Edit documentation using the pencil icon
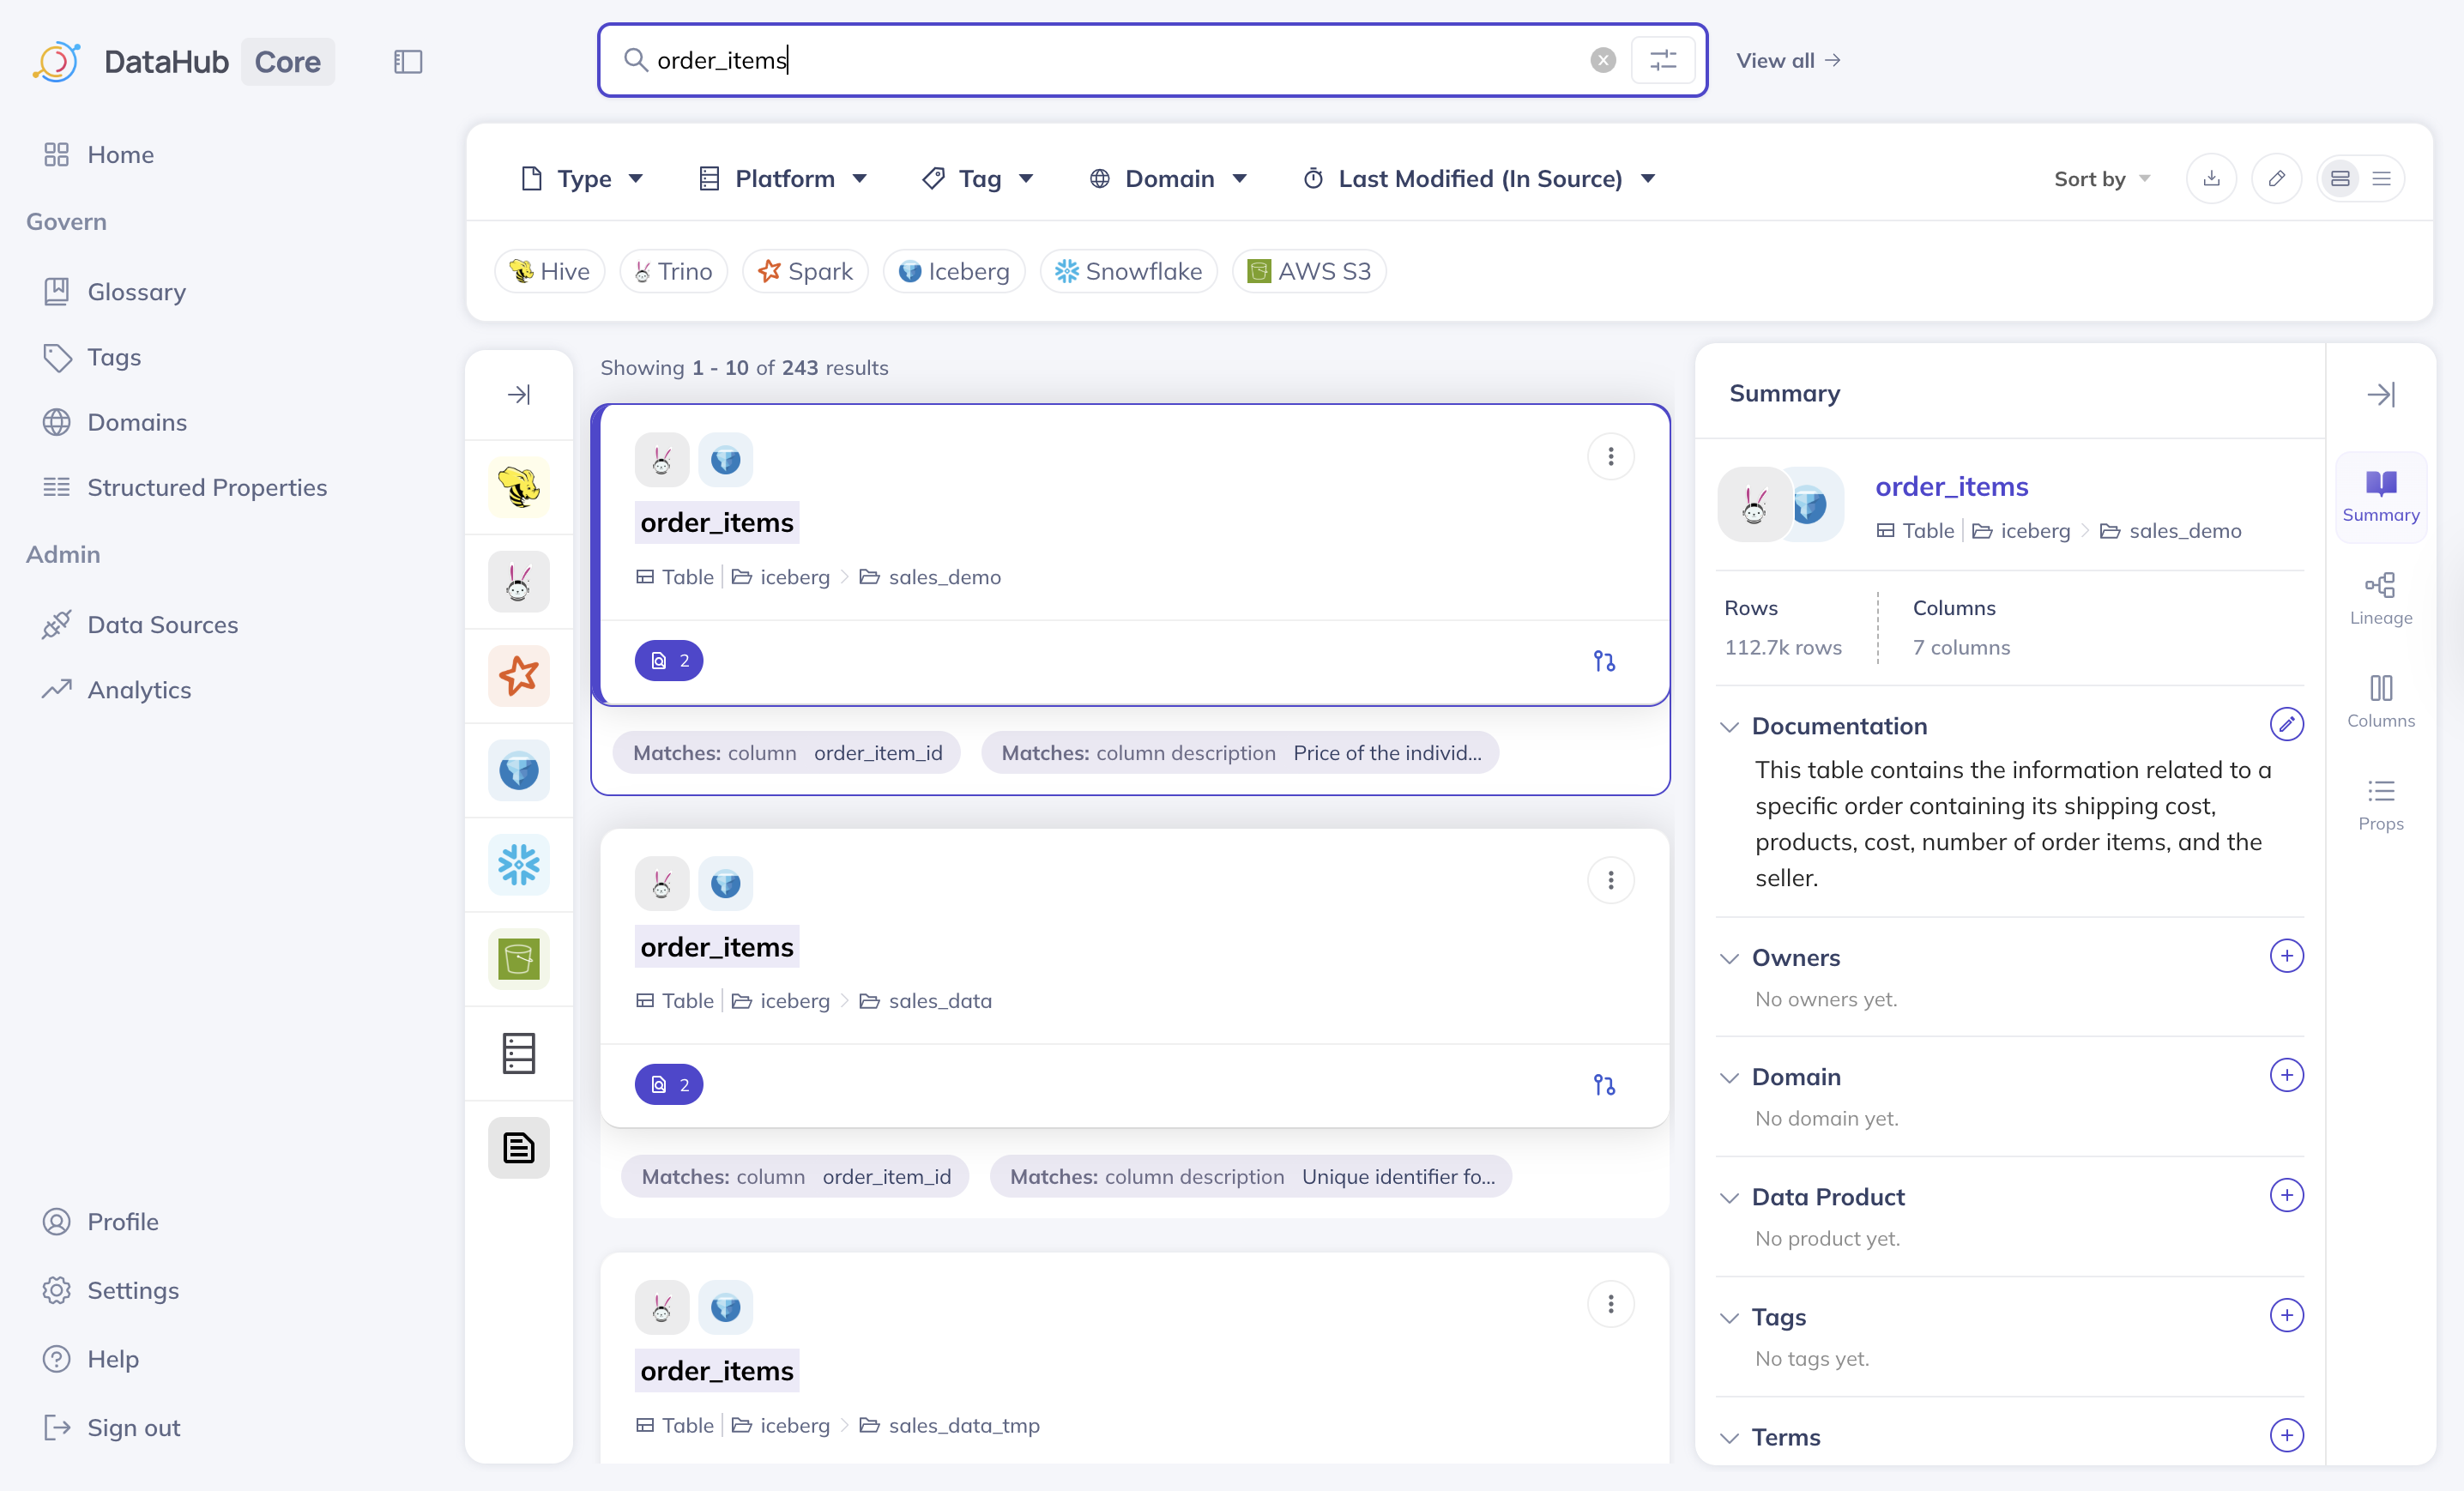2464x1491 pixels. 2286,724
